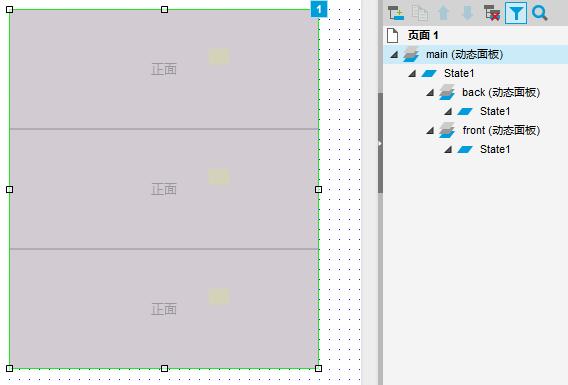The height and width of the screenshot is (385, 568).
Task: Collapse State1 directly under main panel
Action: tap(412, 74)
